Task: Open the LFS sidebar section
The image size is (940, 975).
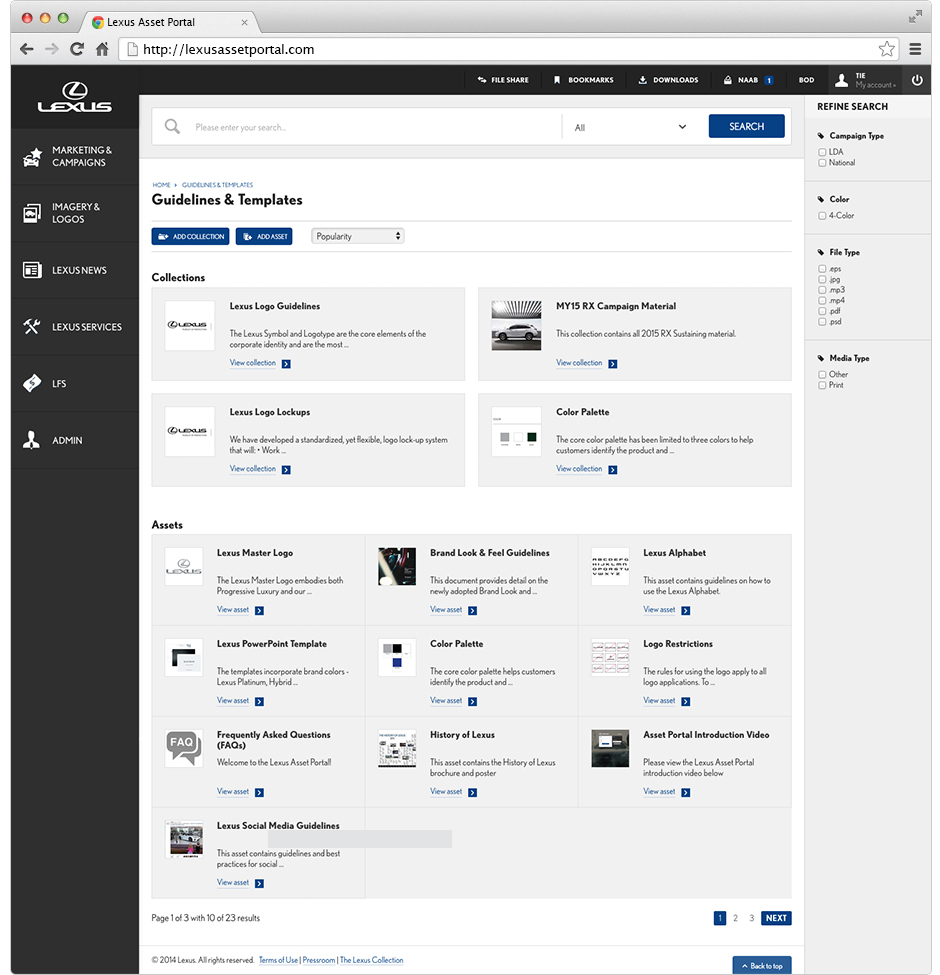Action: click(75, 384)
